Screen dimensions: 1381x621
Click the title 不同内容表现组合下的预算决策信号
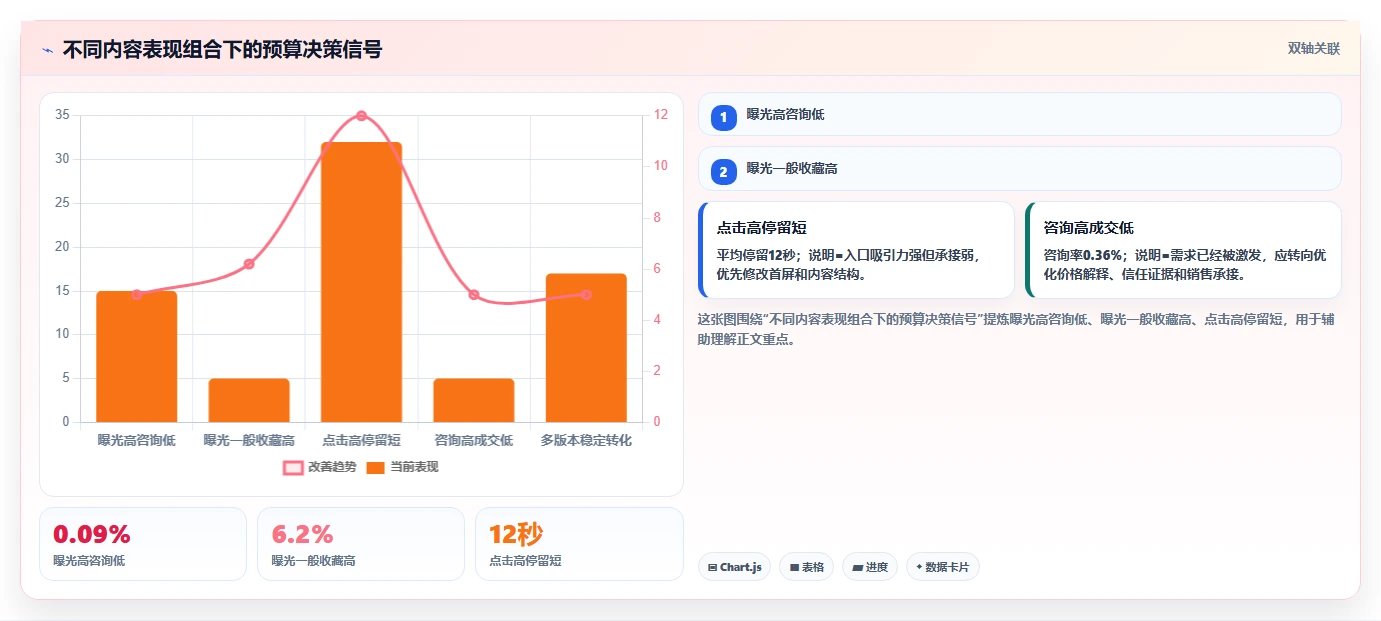coord(222,50)
